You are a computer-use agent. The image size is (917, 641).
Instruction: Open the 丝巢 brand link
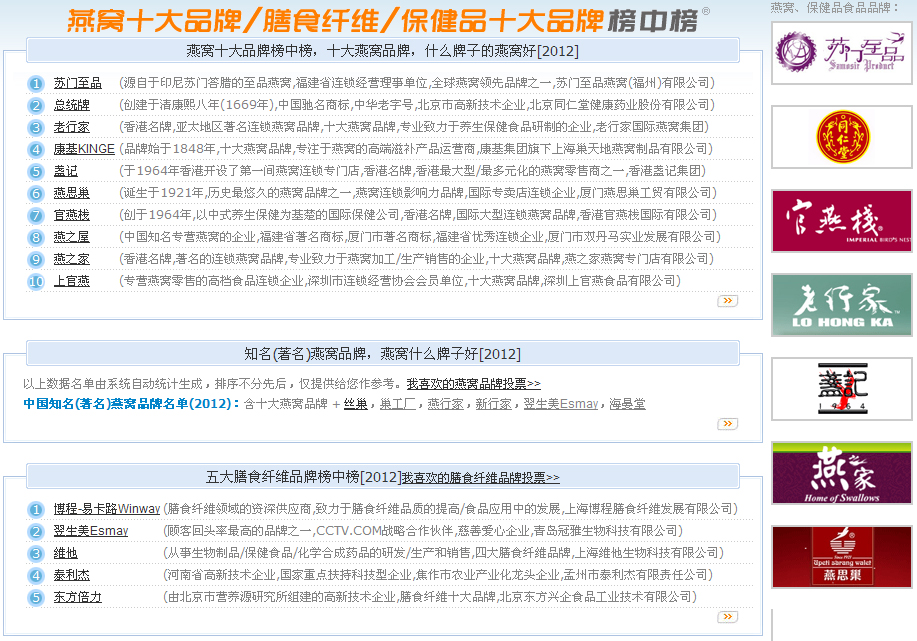(x=356, y=404)
